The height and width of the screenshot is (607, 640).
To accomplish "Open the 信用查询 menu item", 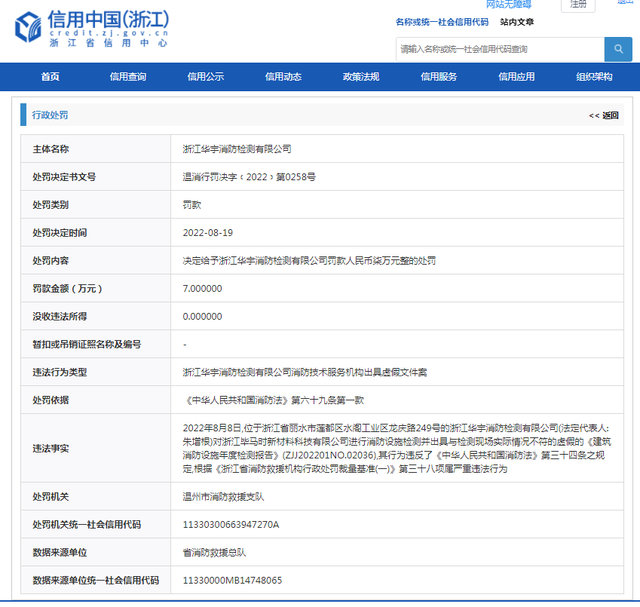I will point(128,77).
